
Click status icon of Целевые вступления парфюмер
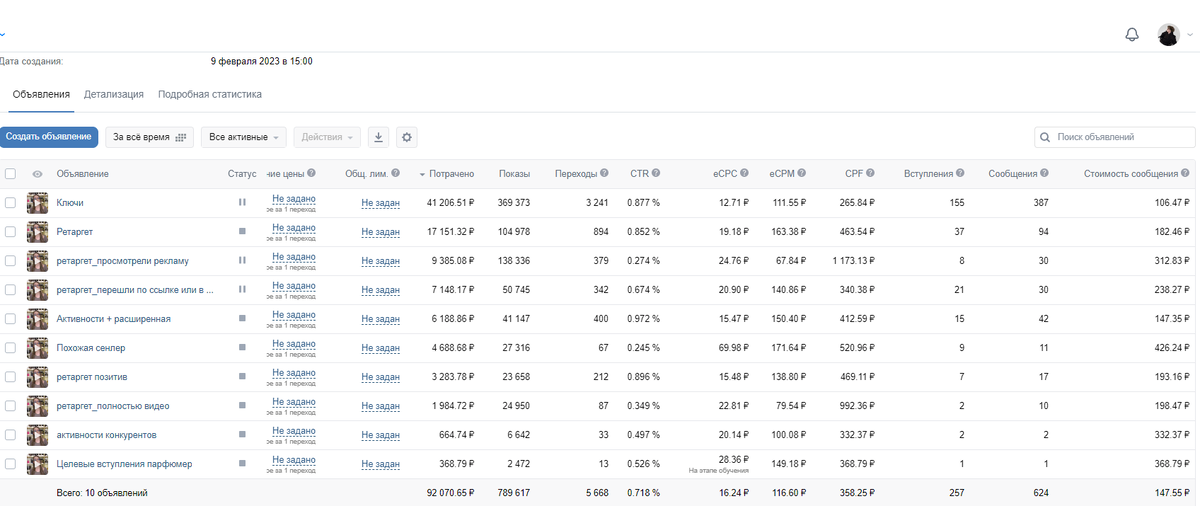pos(242,464)
